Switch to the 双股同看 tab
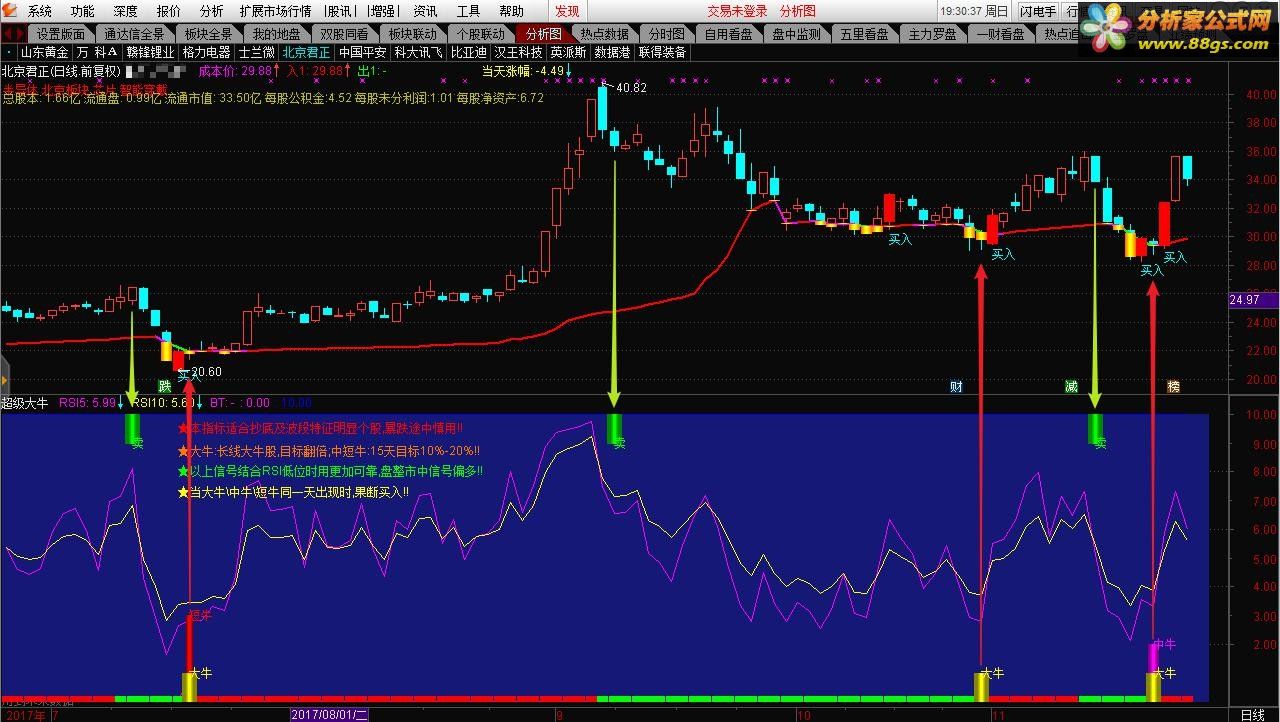Screen dimensions: 1280x722 344,34
